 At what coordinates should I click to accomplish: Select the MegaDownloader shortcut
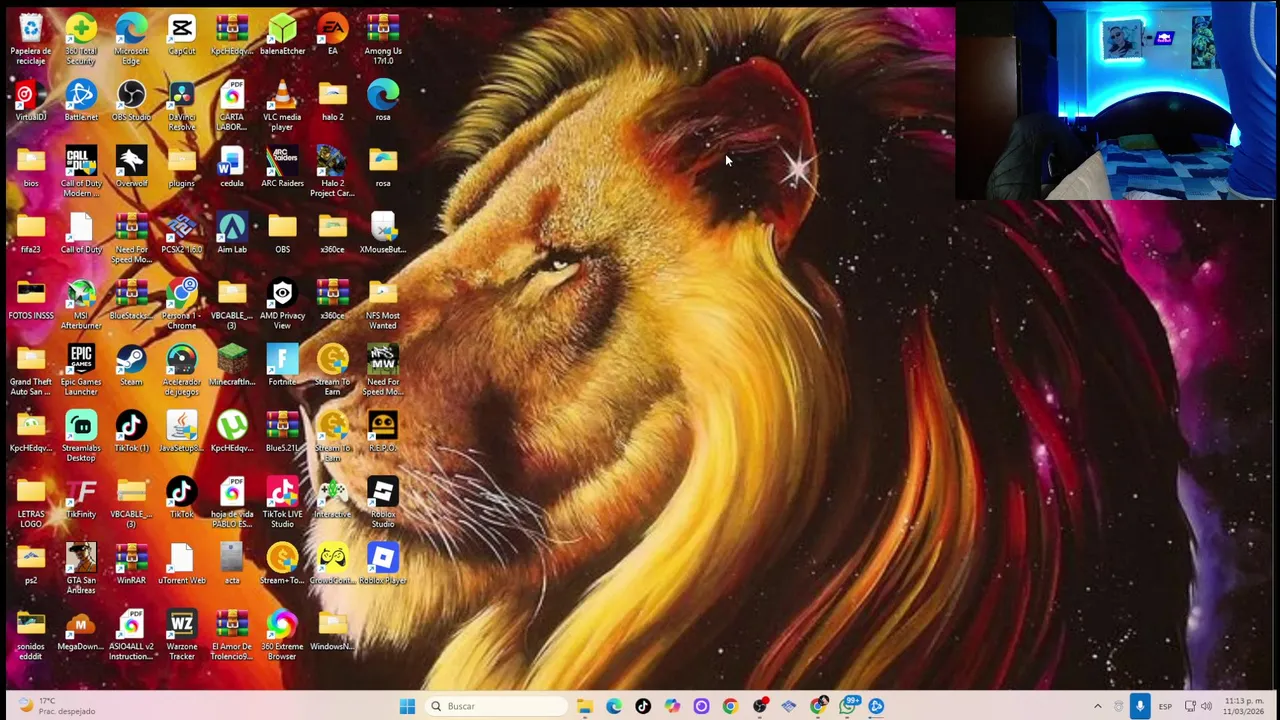[x=81, y=630]
